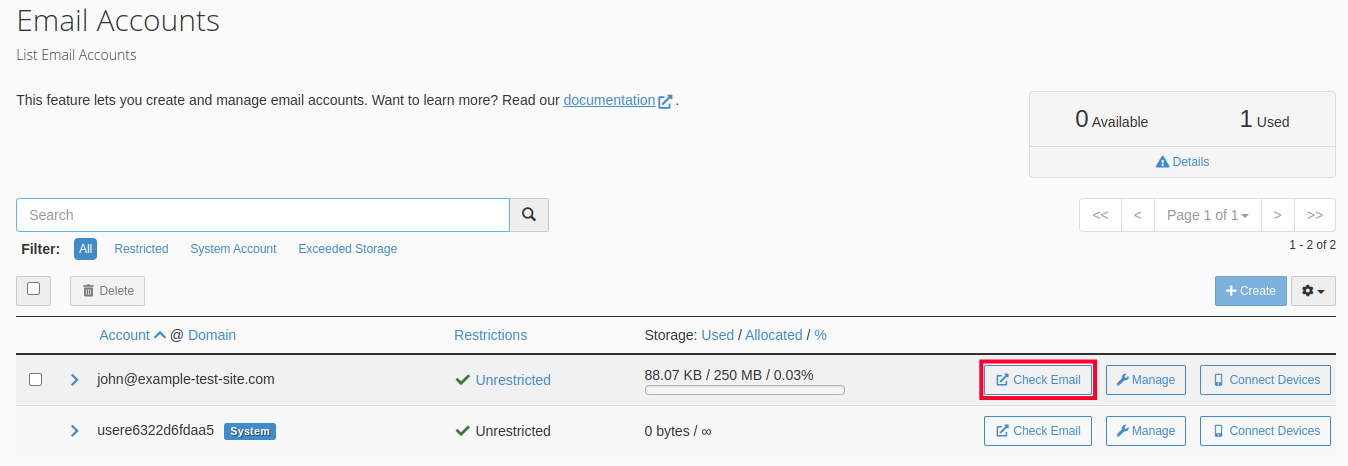Filter by System Account
1348x466 pixels.
(233, 249)
